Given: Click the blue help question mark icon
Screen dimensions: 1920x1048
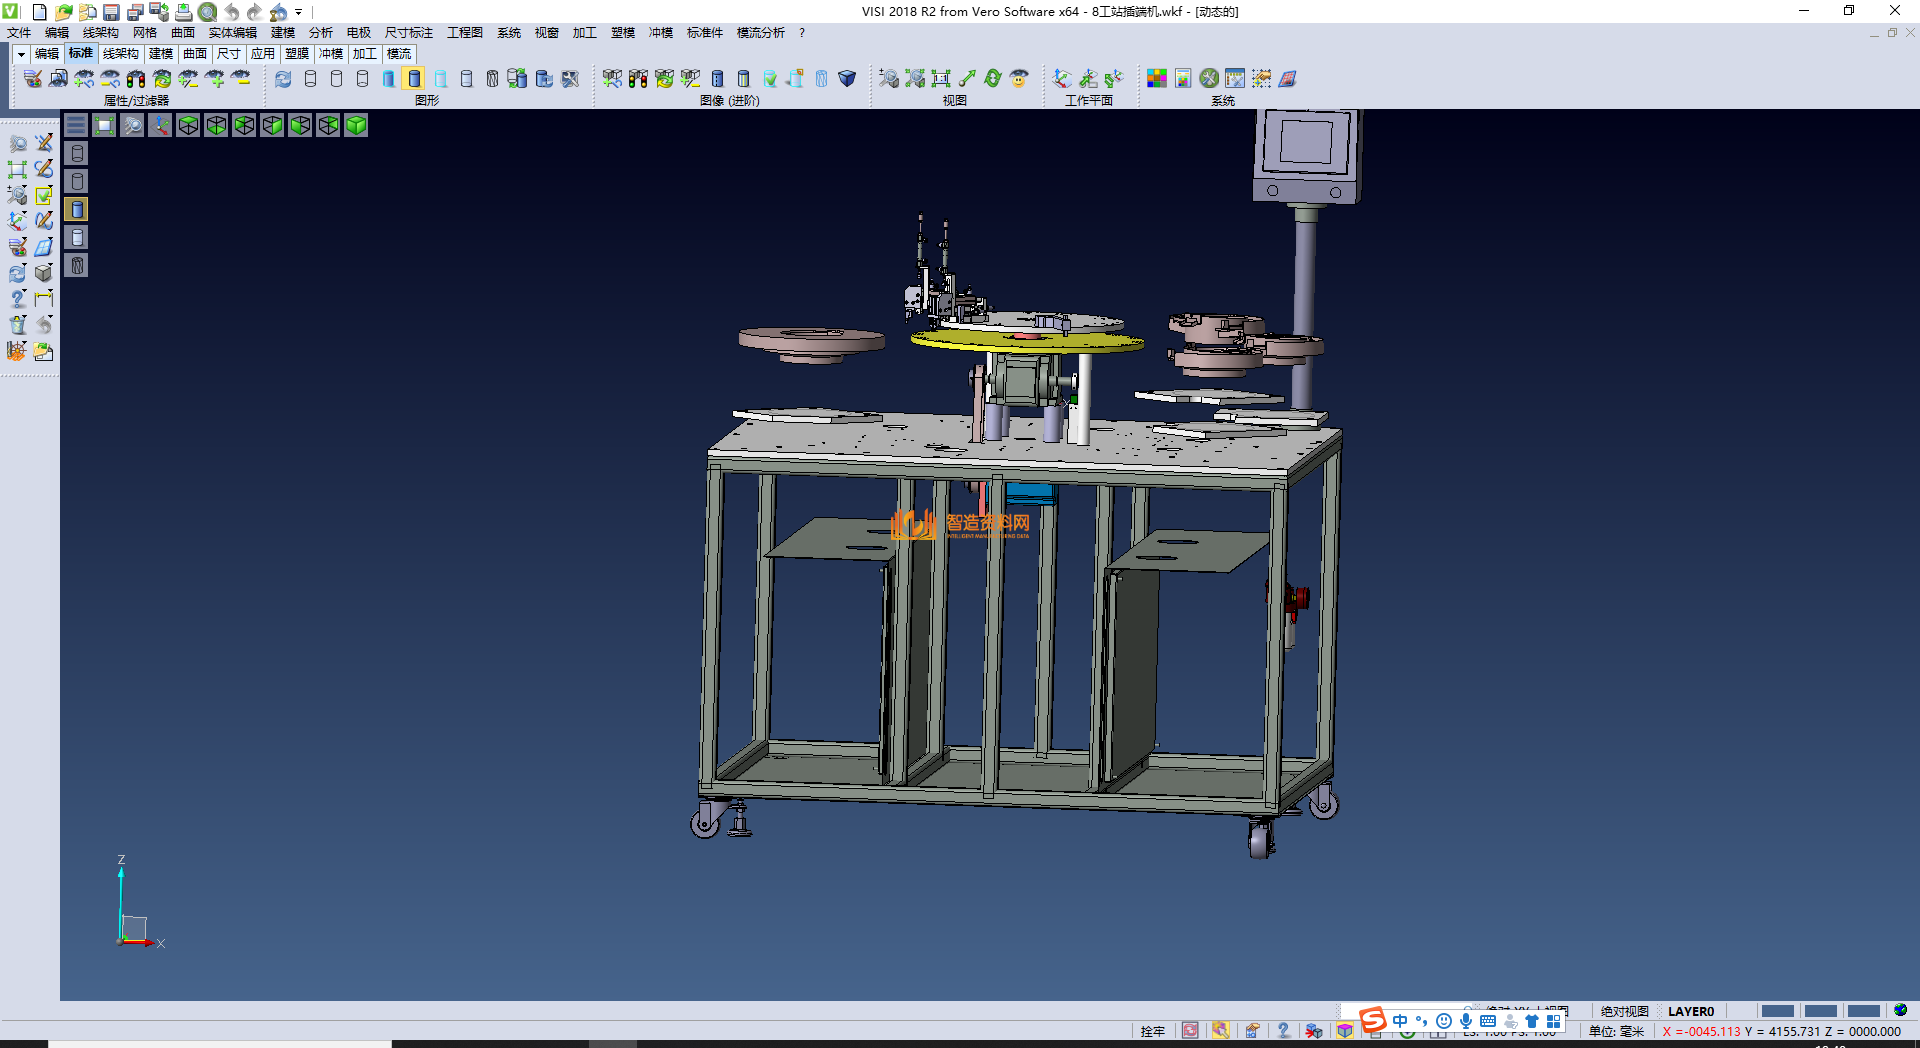Looking at the screenshot, I should (18, 299).
